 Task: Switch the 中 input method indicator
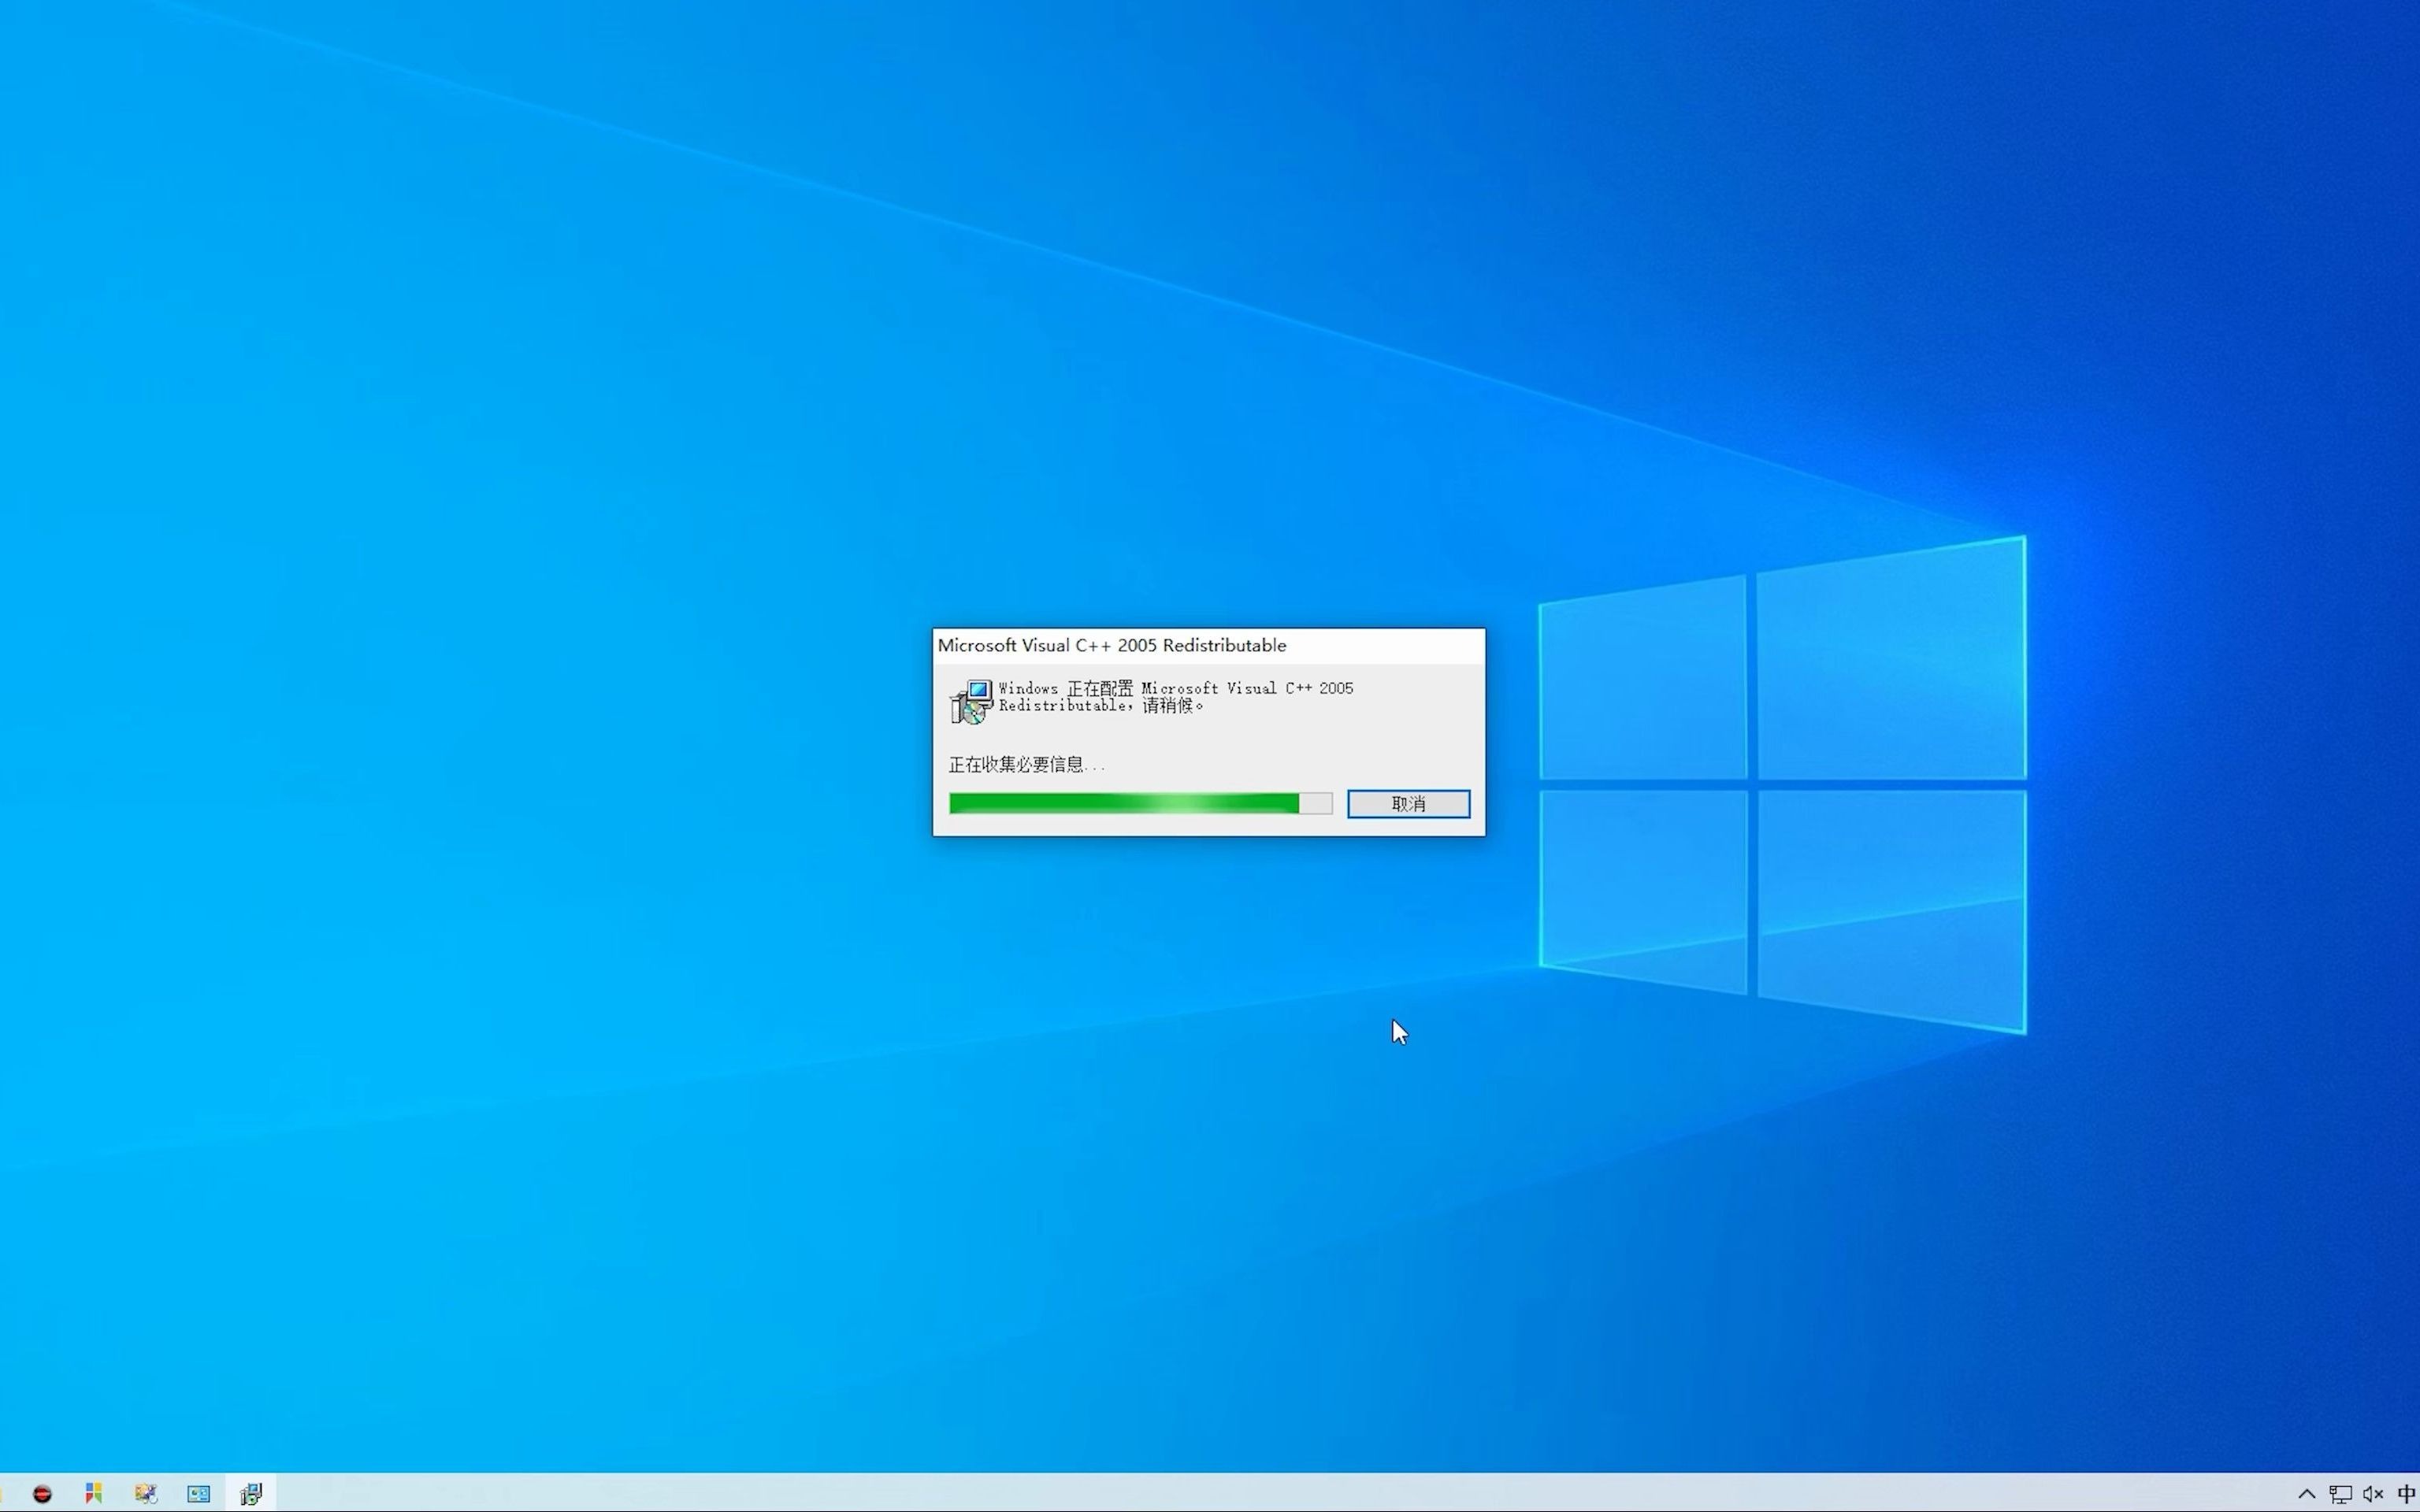point(2406,1494)
